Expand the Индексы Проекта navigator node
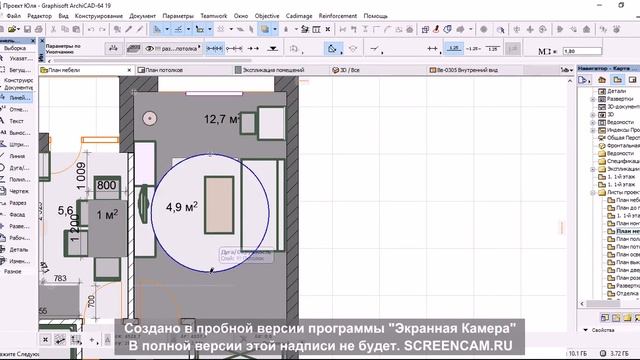This screenshot has height=360, width=640. [593, 130]
